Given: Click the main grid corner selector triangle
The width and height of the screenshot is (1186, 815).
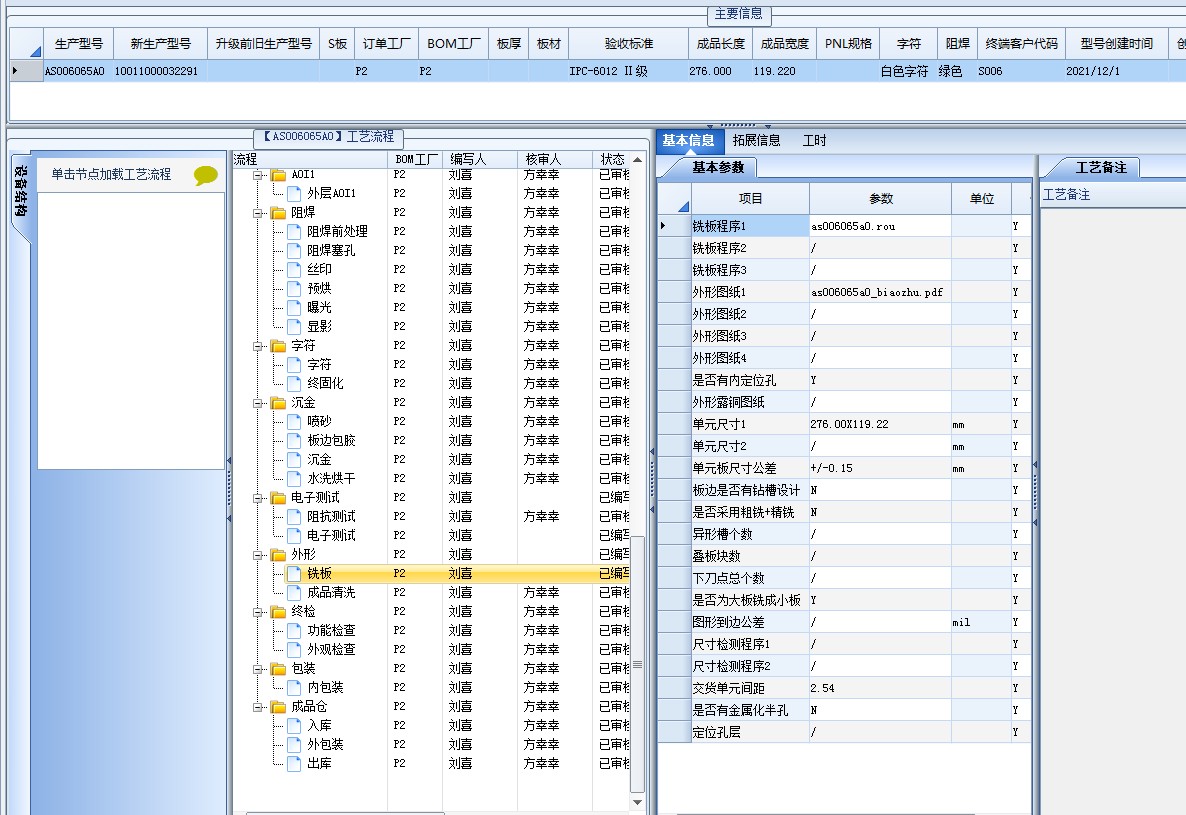Looking at the screenshot, I should click(x=35, y=51).
